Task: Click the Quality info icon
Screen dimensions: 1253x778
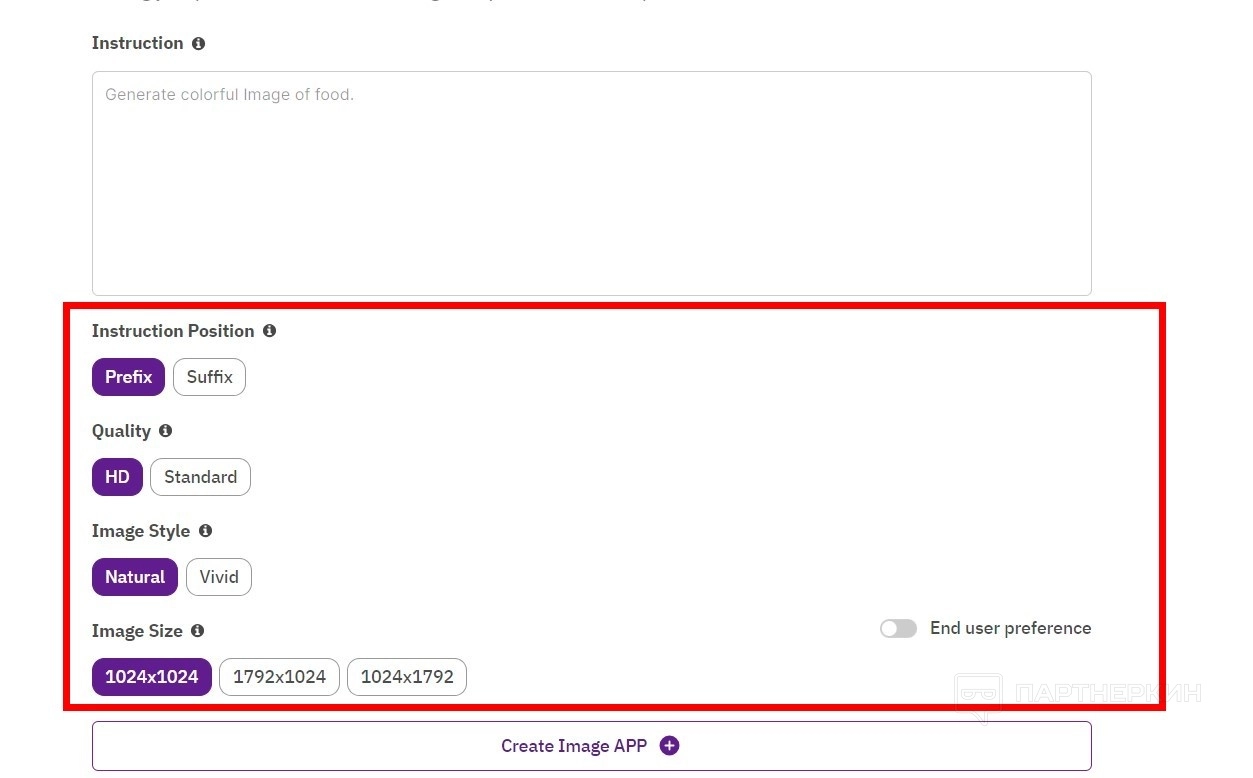Action: pos(165,431)
